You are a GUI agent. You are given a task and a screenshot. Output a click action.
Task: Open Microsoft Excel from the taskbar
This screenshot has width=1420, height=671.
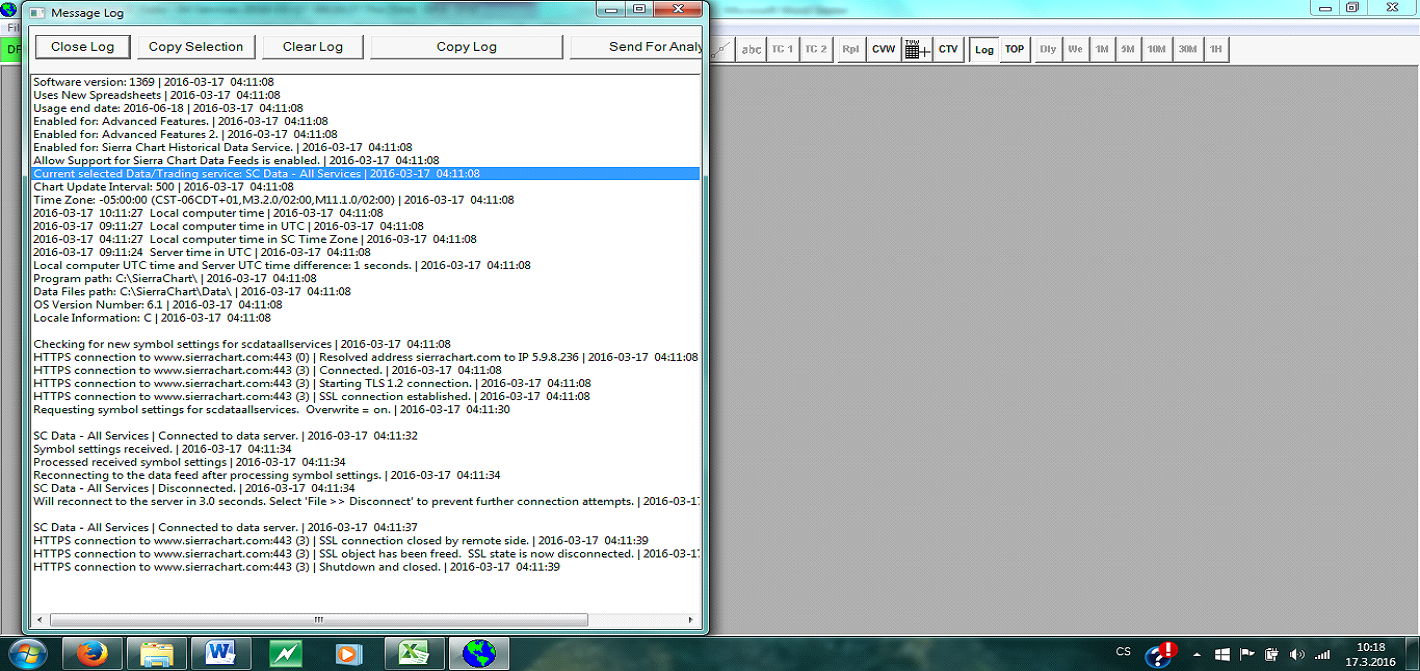414,654
